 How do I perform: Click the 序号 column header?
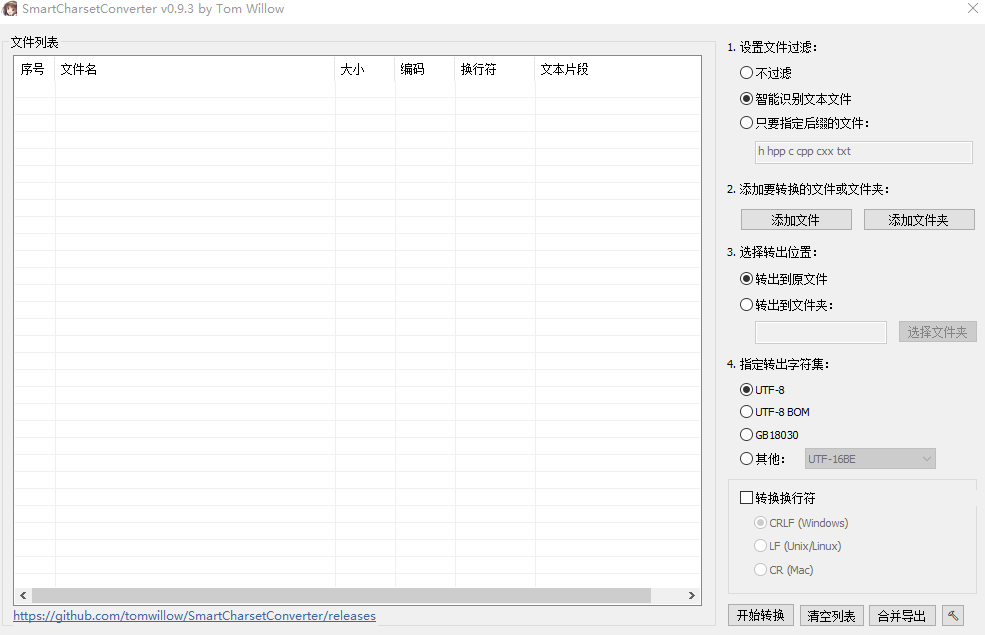tap(35, 69)
